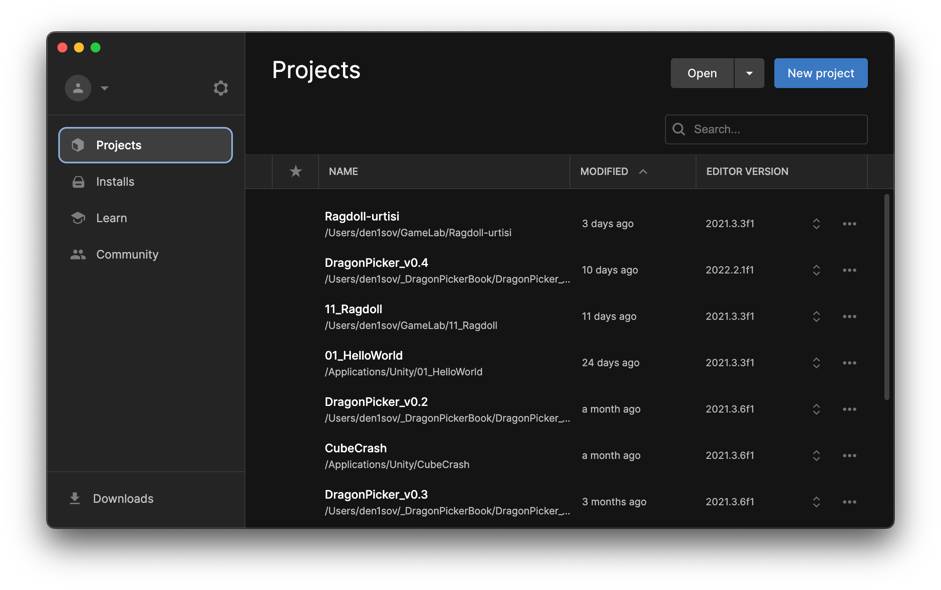This screenshot has width=941, height=590.
Task: Open the 01_HelloWorld project
Action: coord(363,355)
